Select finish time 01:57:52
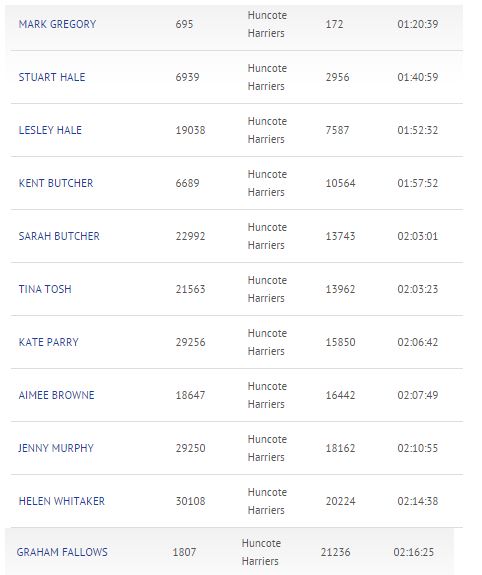This screenshot has height=575, width=482. click(x=417, y=183)
